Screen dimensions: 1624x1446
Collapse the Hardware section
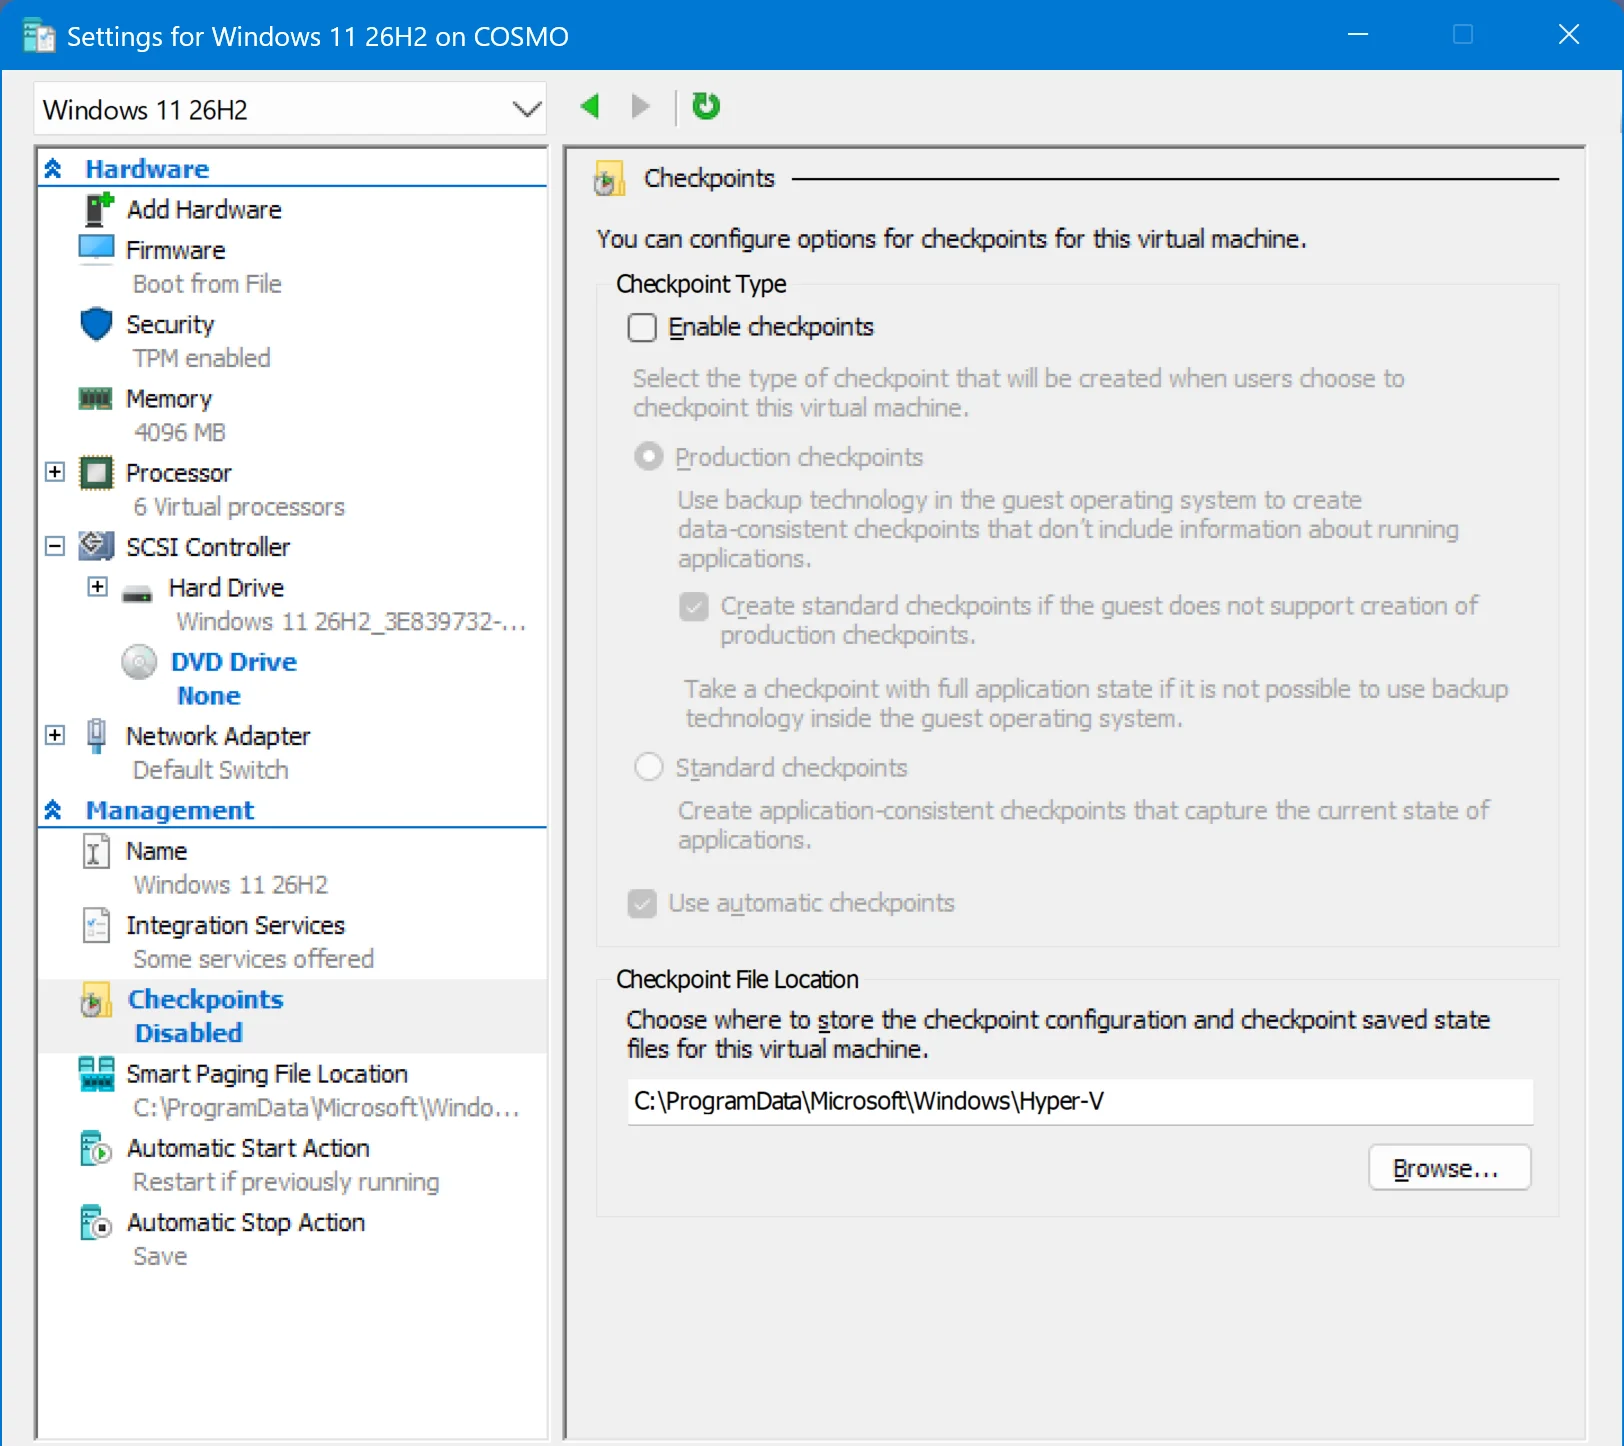coord(53,169)
